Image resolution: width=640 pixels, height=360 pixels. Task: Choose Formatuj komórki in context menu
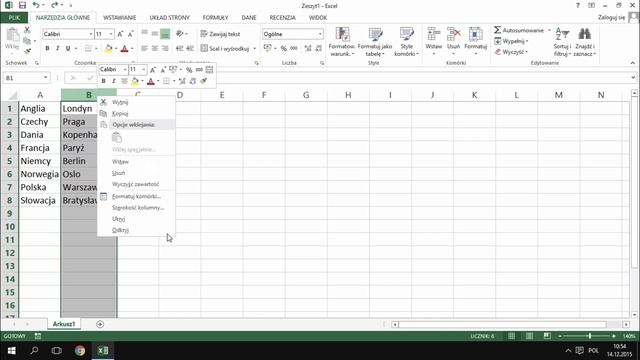[x=136, y=196]
